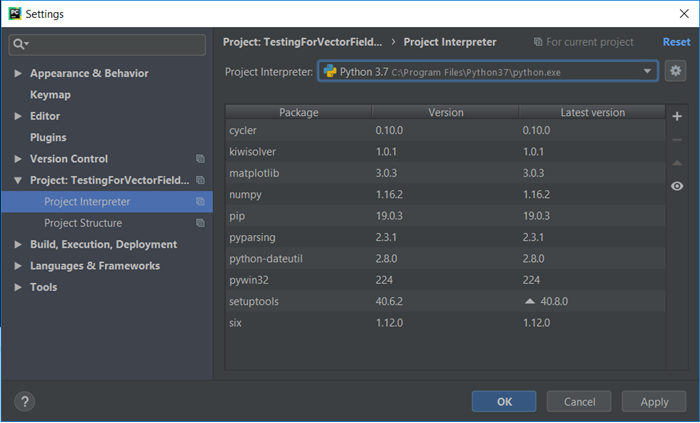Click the project-level icon beside Version Control
This screenshot has height=423, width=700.
point(200,159)
